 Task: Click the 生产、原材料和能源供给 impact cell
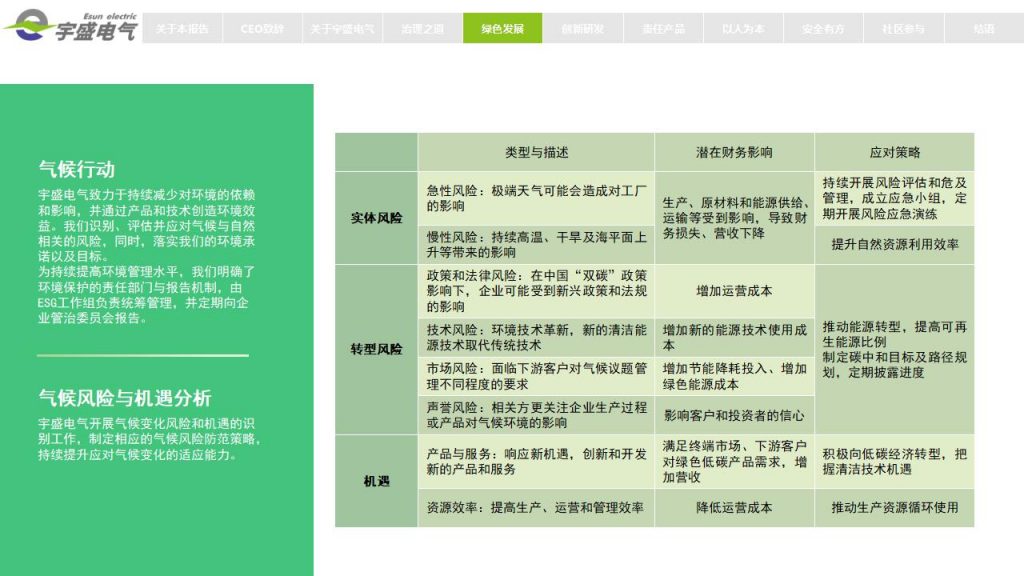coord(734,218)
